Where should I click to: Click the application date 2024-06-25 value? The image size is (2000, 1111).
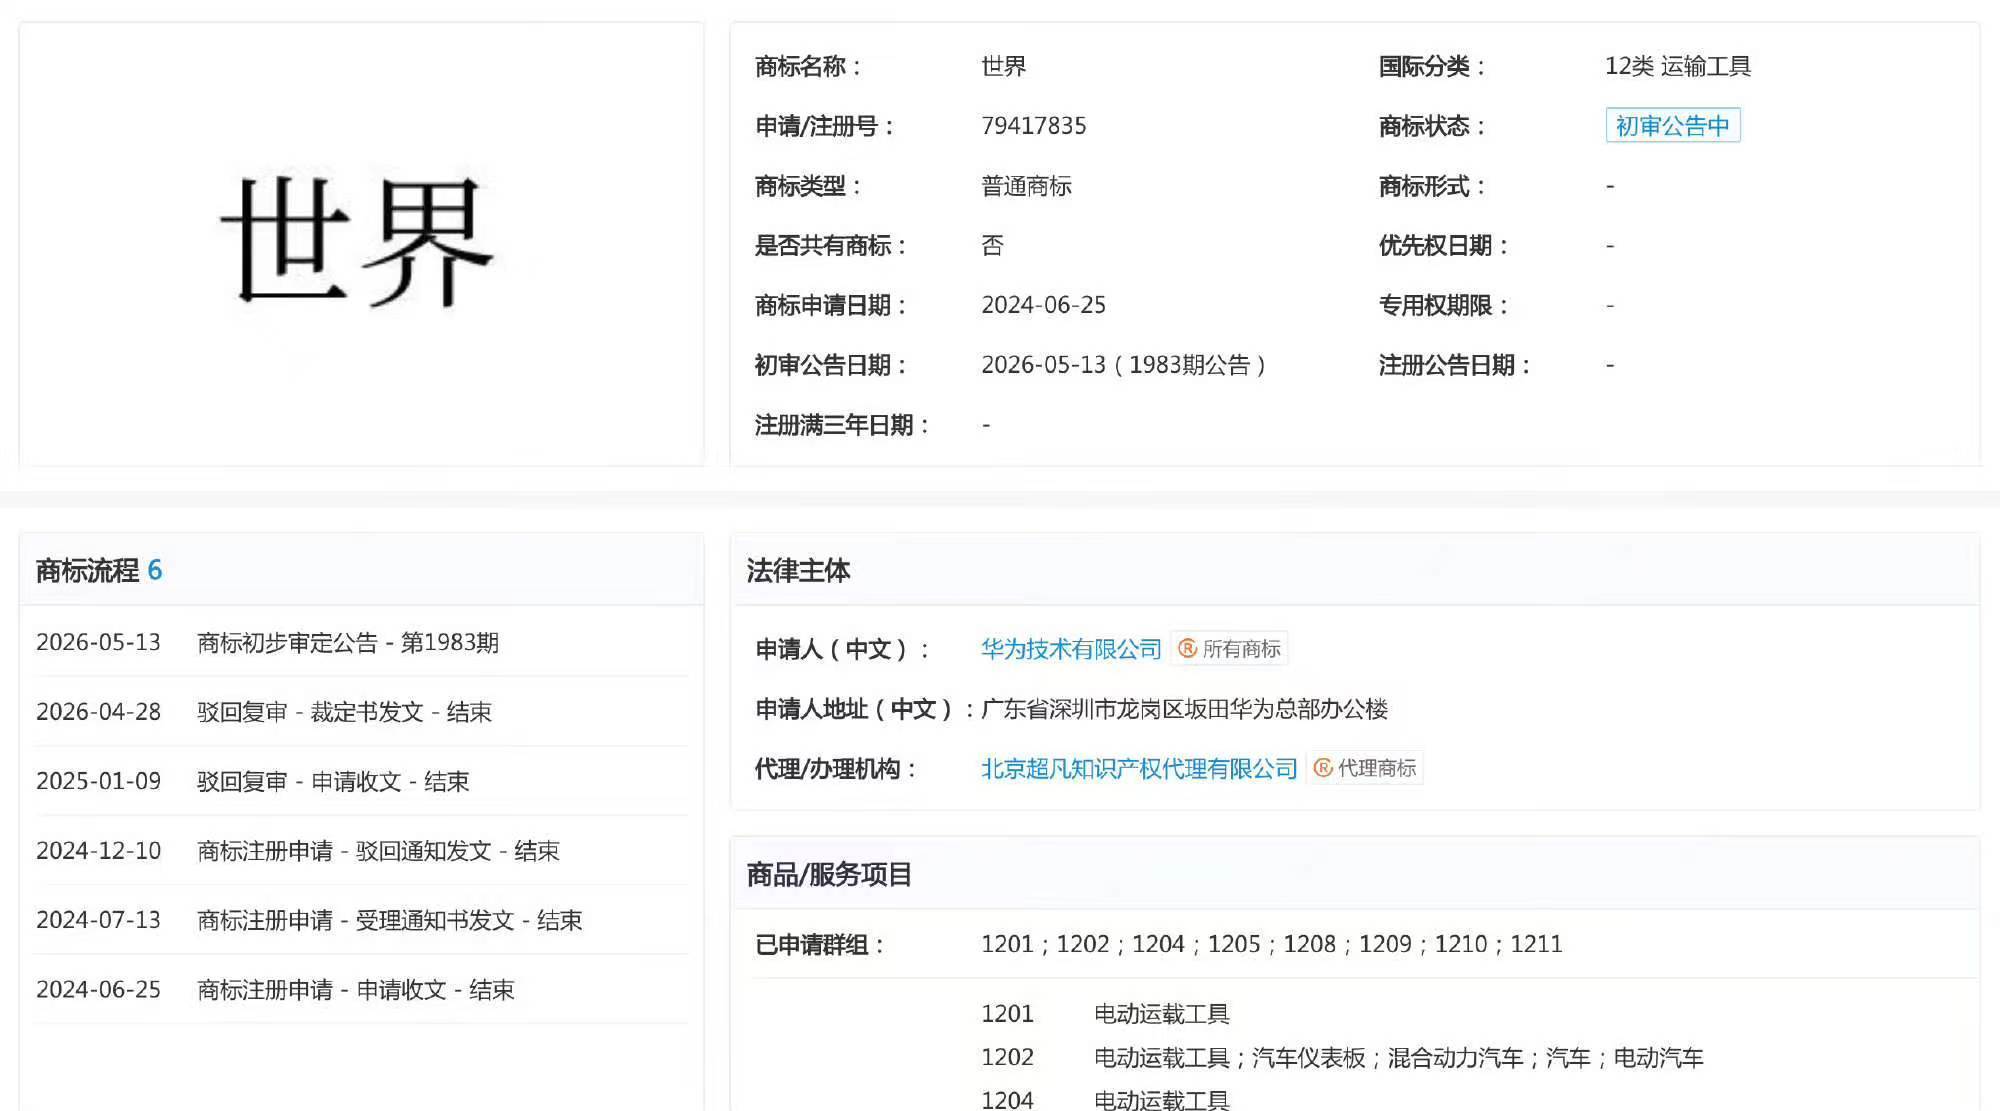coord(1044,305)
